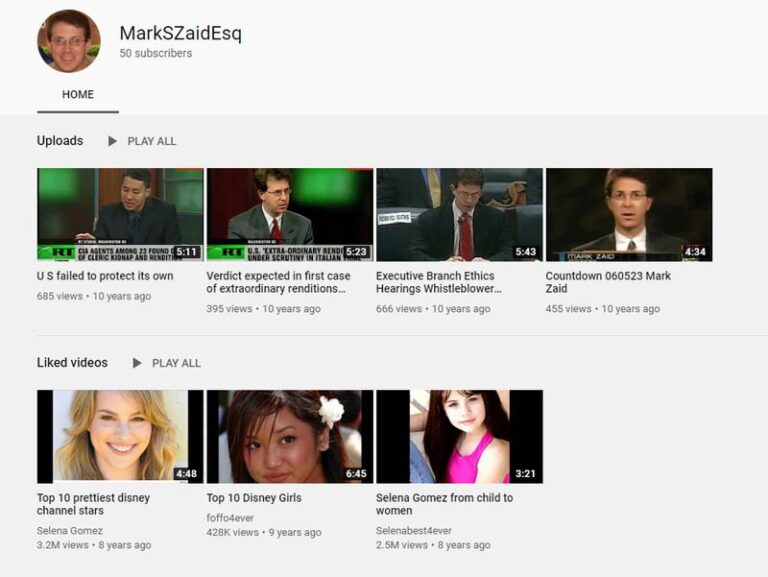Screen dimensions: 768x577
Task: Open the 'Top 10 prettiest disney channel stars' thumbnail
Action: point(120,436)
